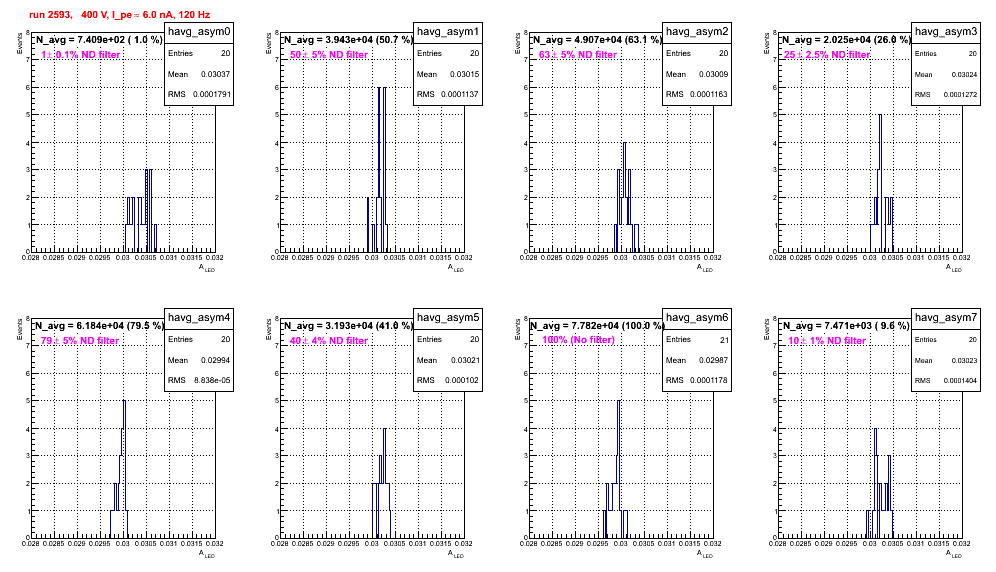Click the Events y-axis title of havg_asym3 pad
Image resolution: width=996 pixels, height=572 pixels.
pyautogui.click(x=767, y=43)
